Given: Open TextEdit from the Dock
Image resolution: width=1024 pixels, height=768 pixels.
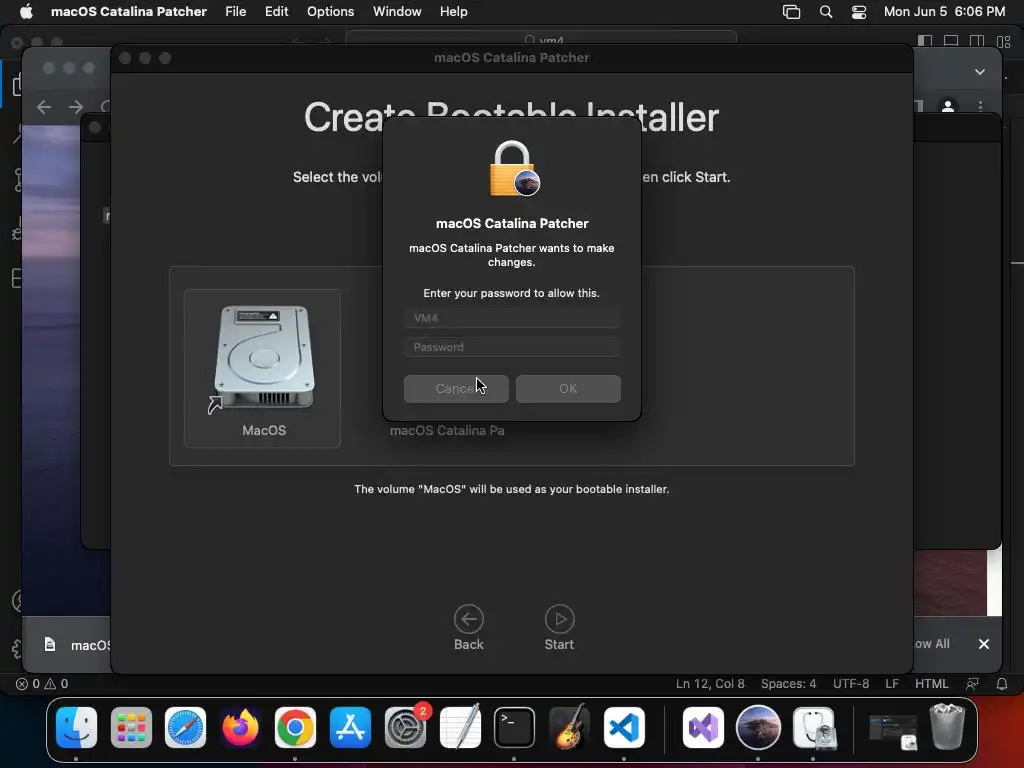Looking at the screenshot, I should click(x=460, y=727).
